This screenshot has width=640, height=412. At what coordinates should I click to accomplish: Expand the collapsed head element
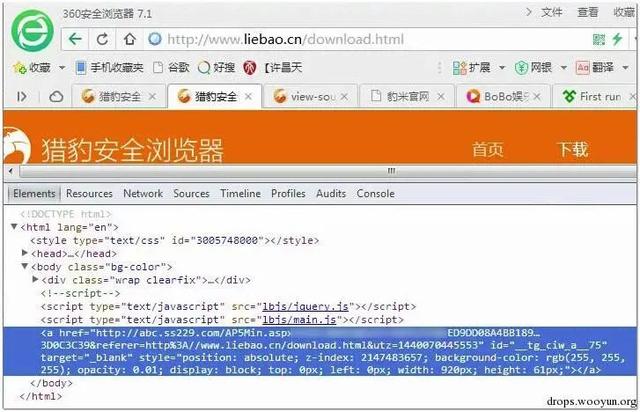[x=24, y=253]
